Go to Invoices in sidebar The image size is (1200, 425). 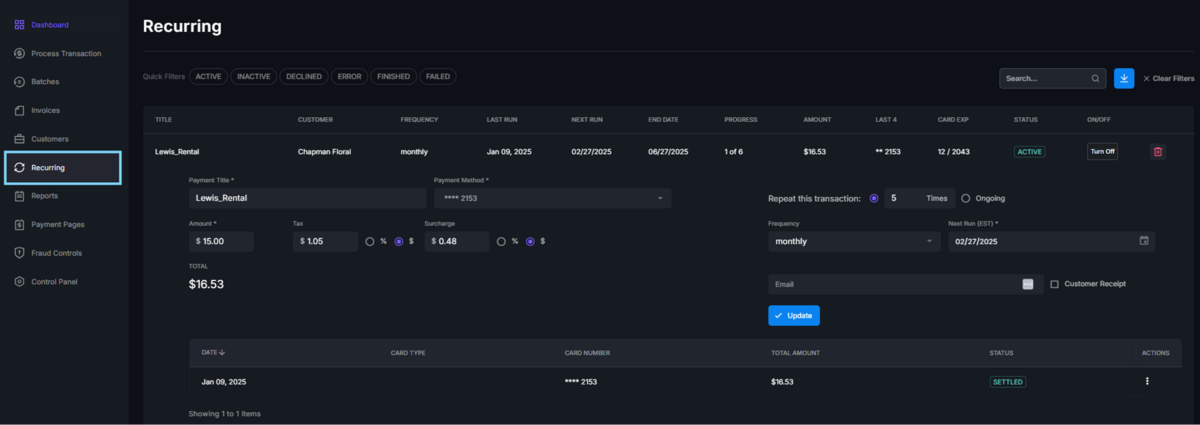[x=46, y=110]
